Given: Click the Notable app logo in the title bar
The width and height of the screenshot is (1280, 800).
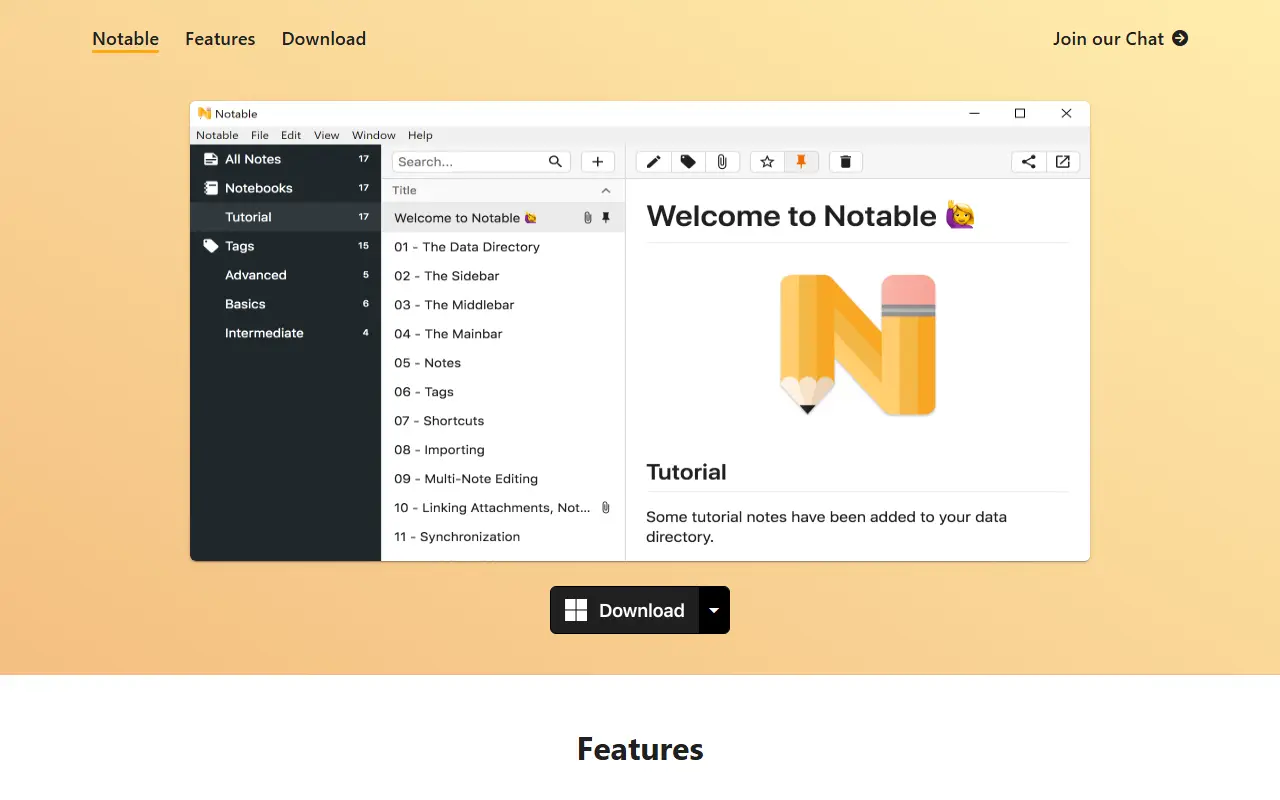Looking at the screenshot, I should point(204,114).
